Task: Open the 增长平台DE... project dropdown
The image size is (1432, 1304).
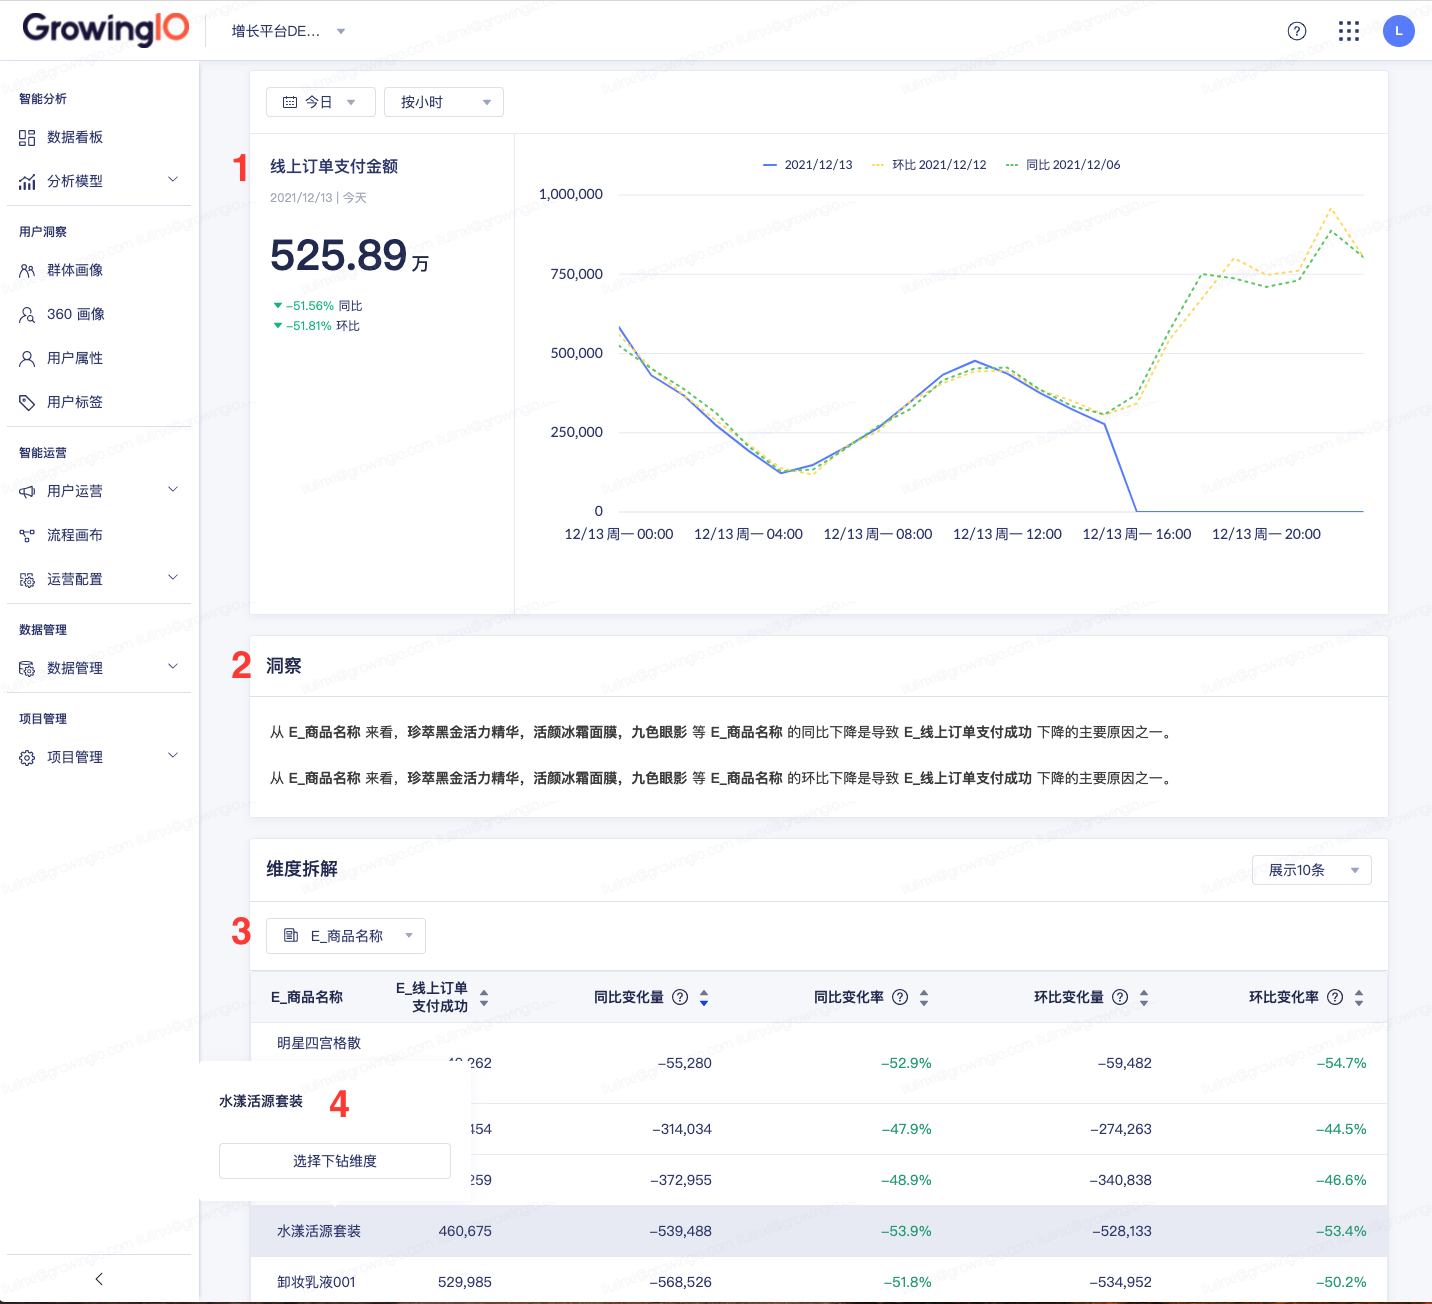Action: point(288,31)
